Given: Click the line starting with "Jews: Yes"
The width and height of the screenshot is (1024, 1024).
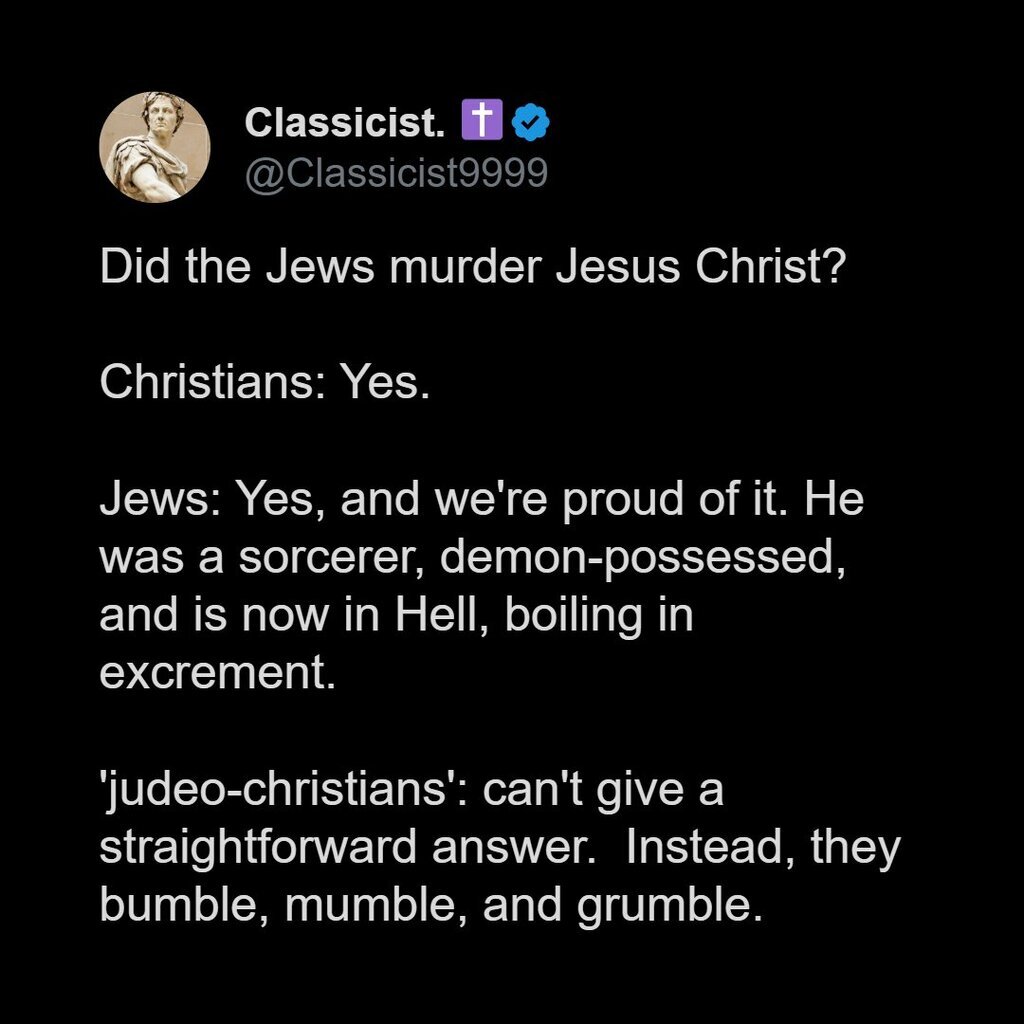Looking at the screenshot, I should pos(481,499).
